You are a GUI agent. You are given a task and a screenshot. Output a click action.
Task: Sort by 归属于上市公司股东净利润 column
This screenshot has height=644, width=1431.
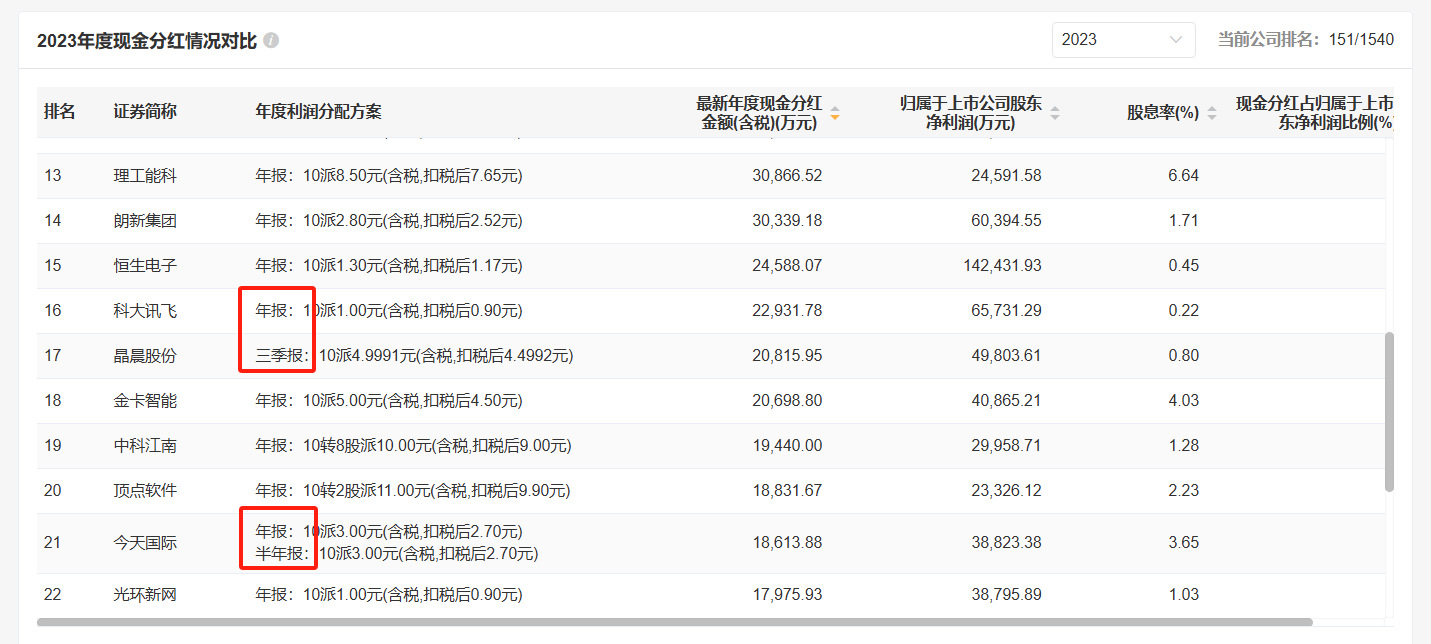[x=1054, y=113]
